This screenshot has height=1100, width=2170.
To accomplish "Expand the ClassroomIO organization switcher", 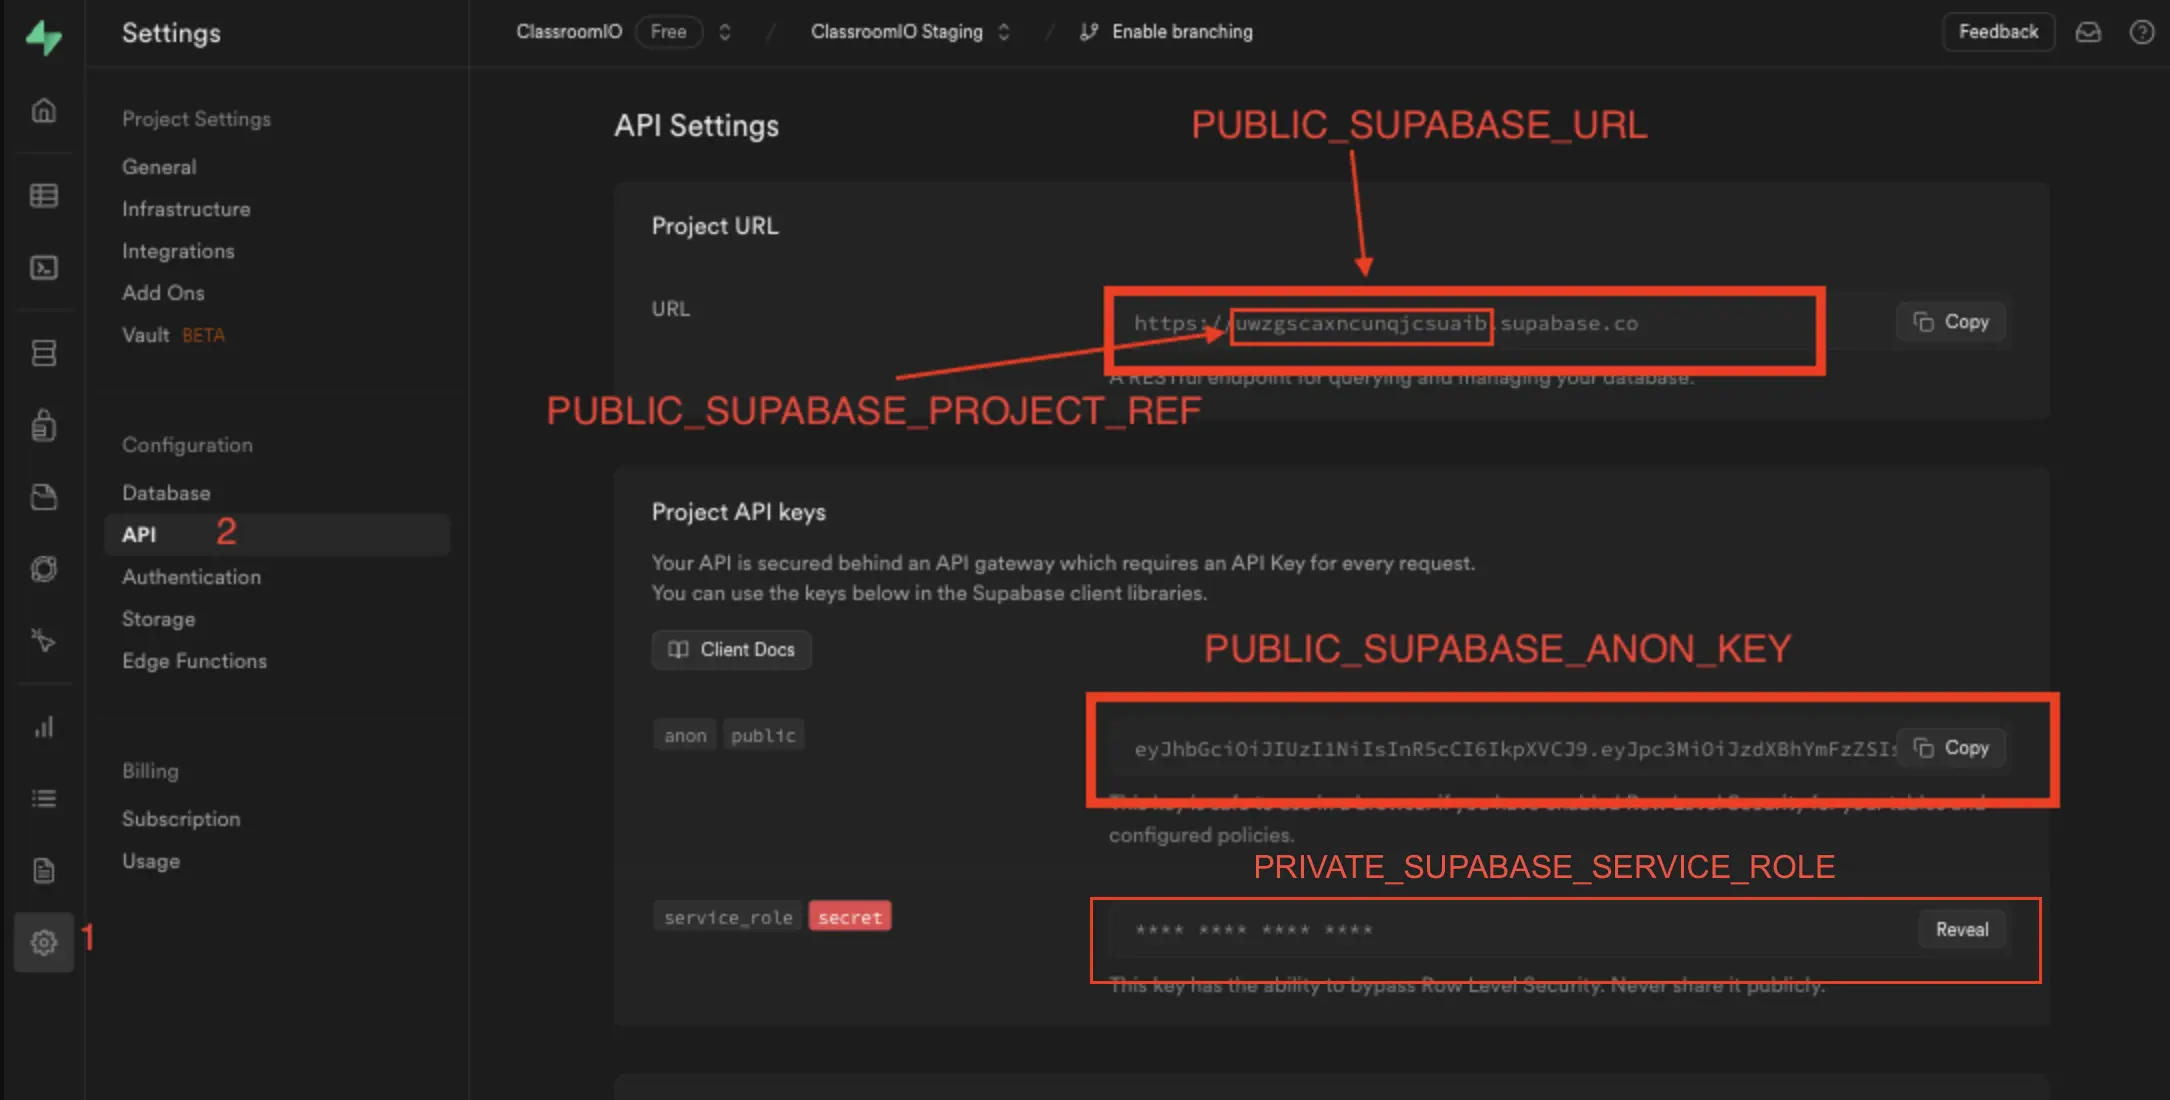I will [725, 32].
